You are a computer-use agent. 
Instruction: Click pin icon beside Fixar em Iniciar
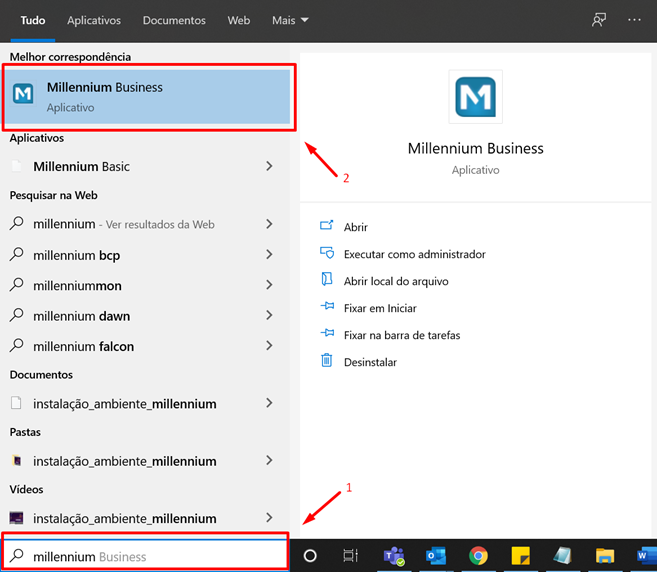point(327,306)
